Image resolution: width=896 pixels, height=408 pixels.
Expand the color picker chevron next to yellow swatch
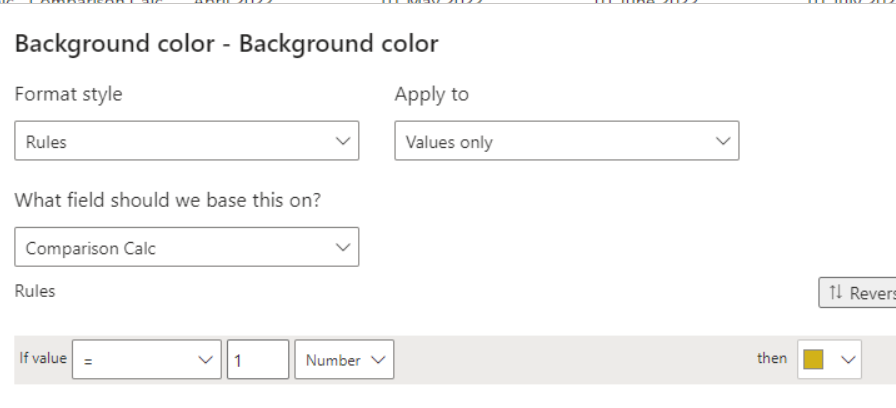tap(849, 359)
